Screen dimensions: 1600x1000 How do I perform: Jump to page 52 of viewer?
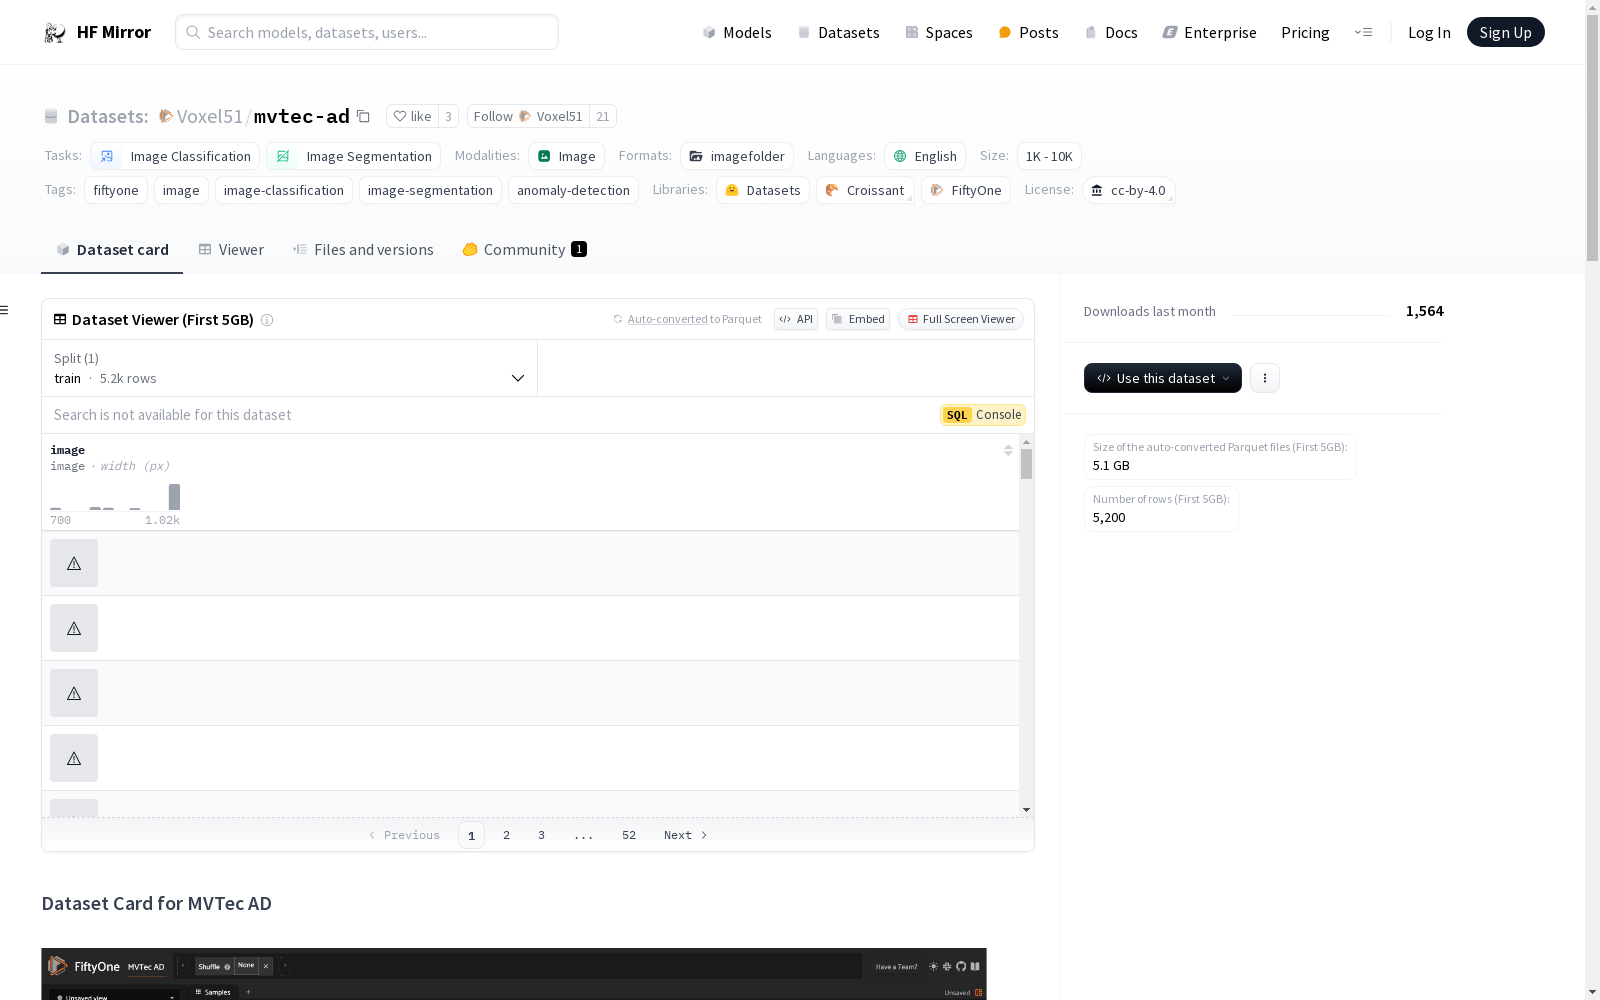point(629,835)
